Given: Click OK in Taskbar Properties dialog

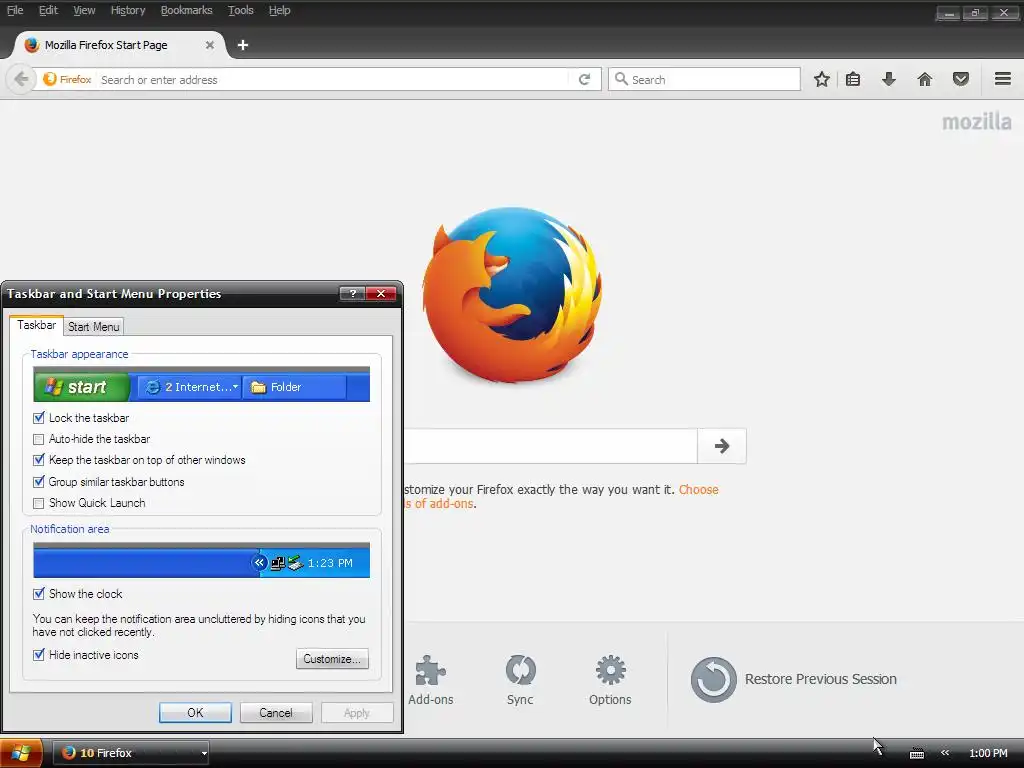Looking at the screenshot, I should click(195, 712).
